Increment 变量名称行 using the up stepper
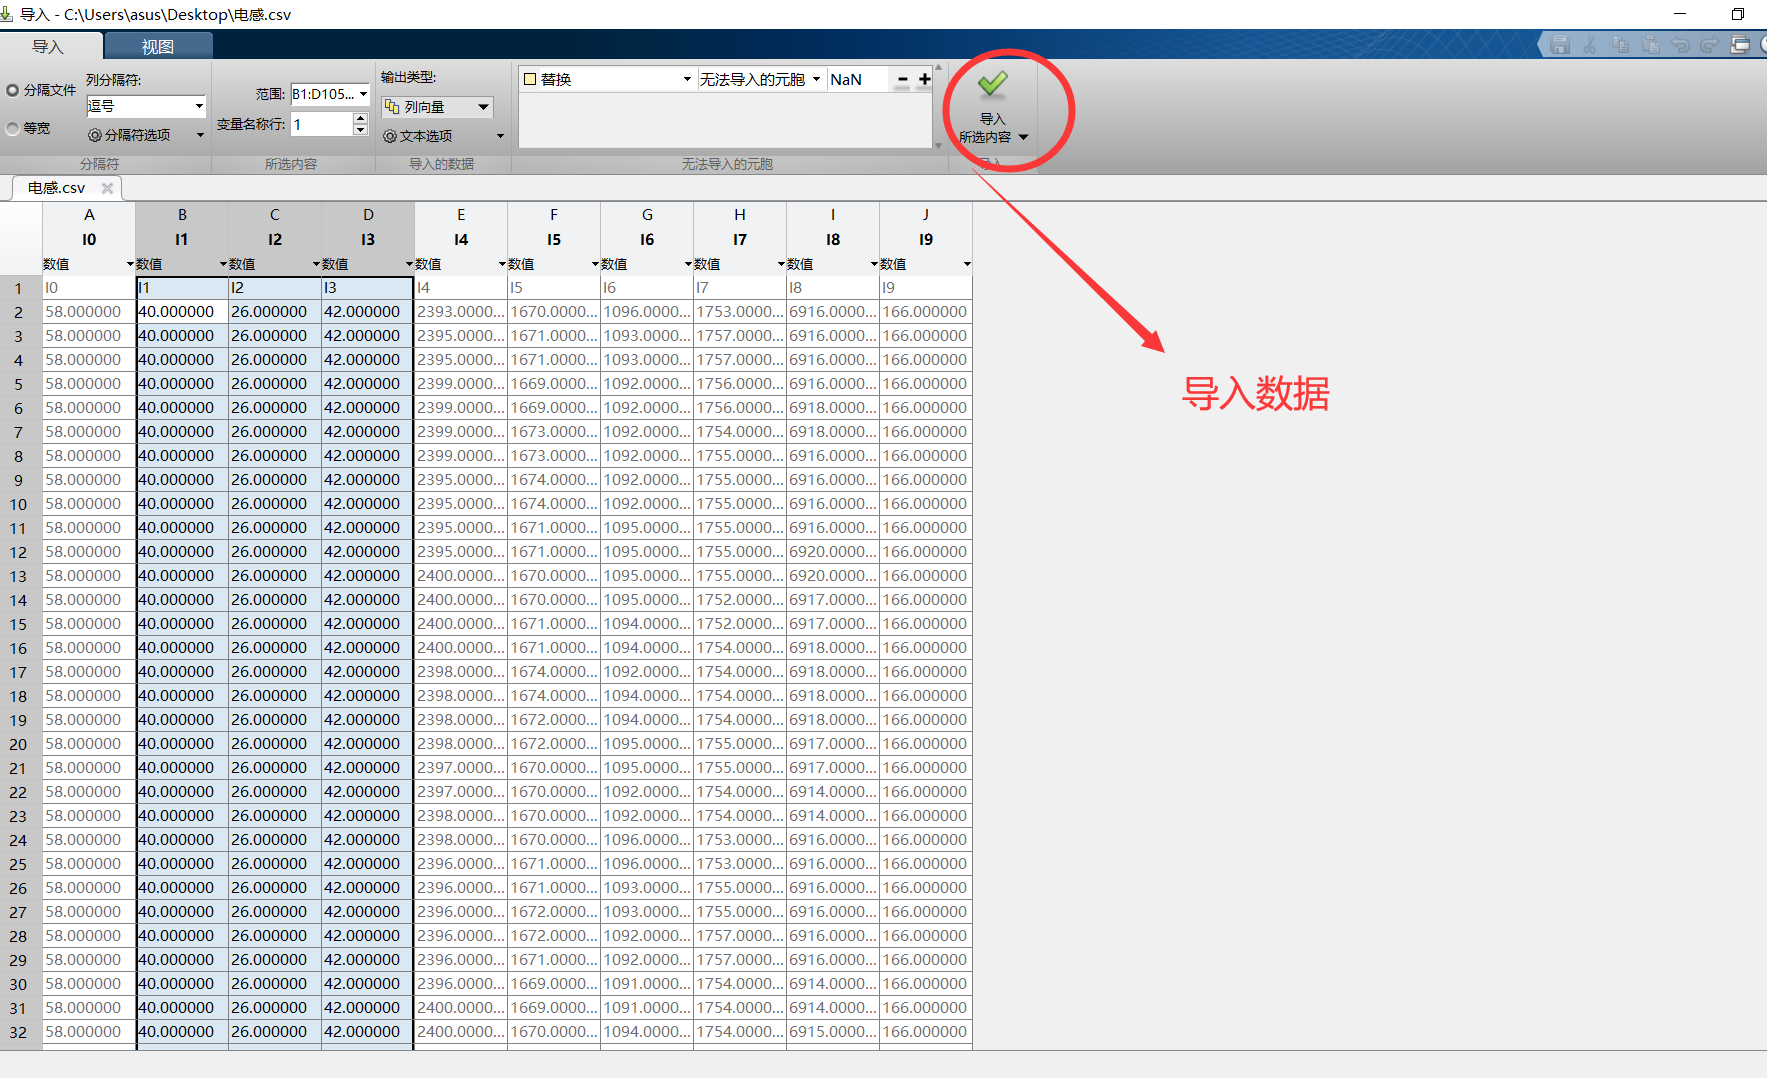Screen dimensions: 1767x1078 (360, 119)
